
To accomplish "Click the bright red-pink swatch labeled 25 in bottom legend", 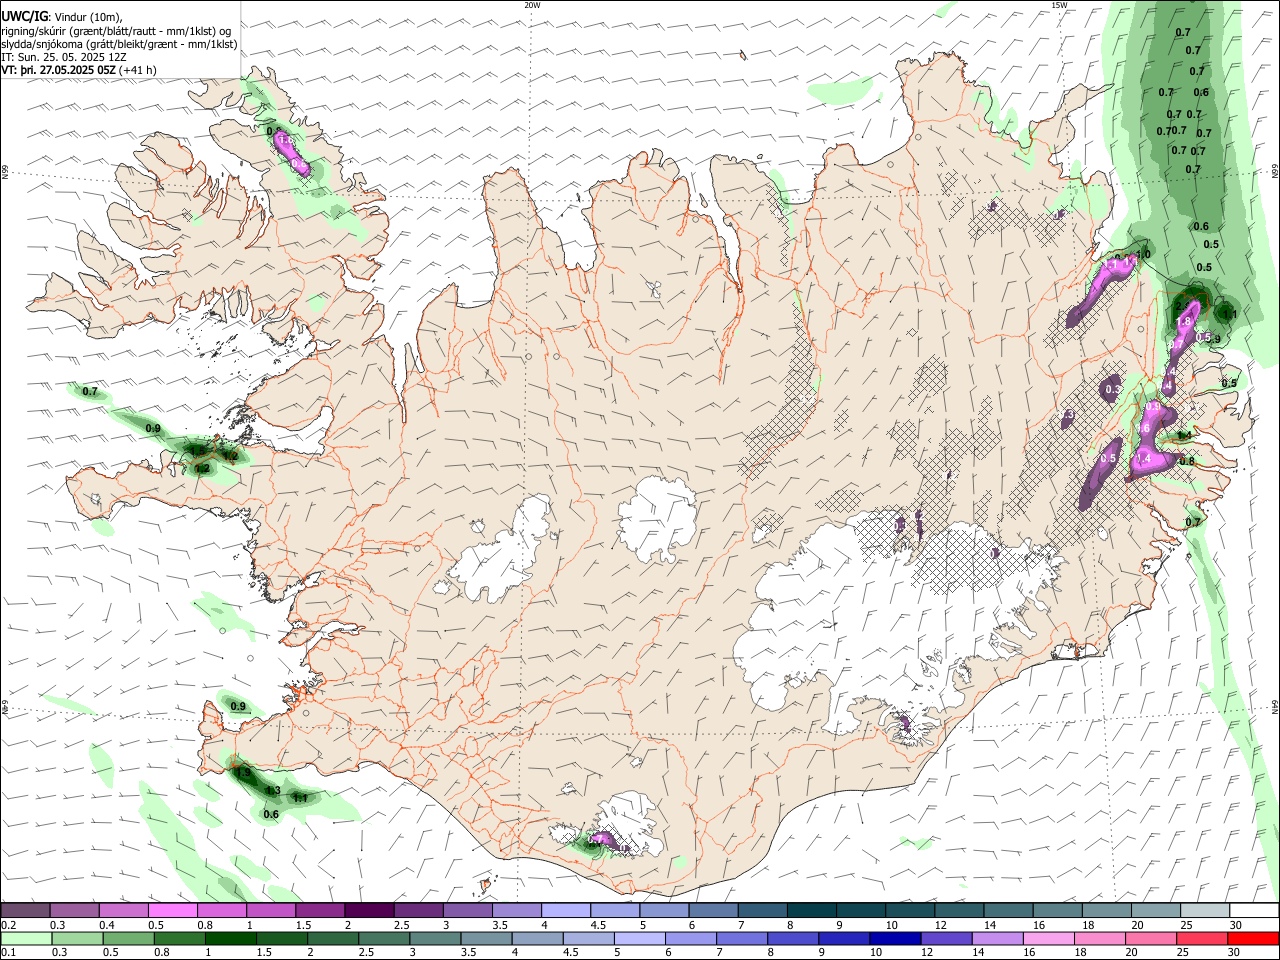I will [1201, 939].
